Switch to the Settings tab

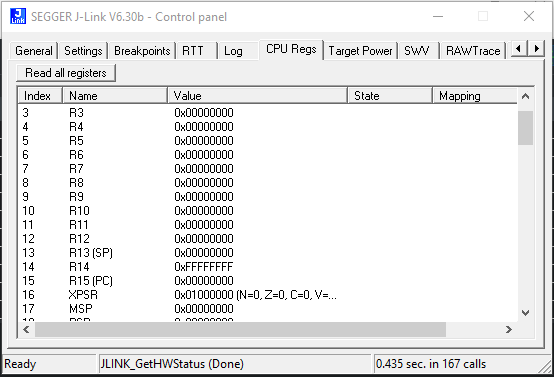click(83, 51)
